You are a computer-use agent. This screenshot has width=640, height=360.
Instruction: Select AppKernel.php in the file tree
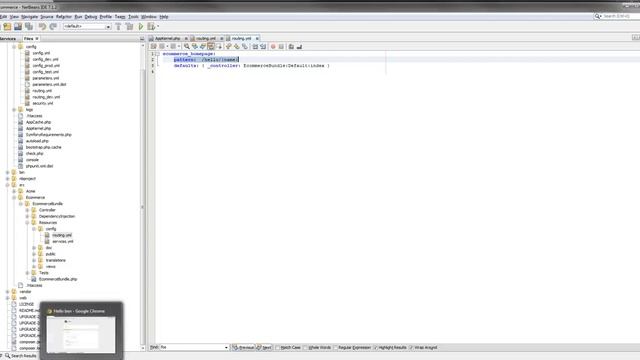38,129
